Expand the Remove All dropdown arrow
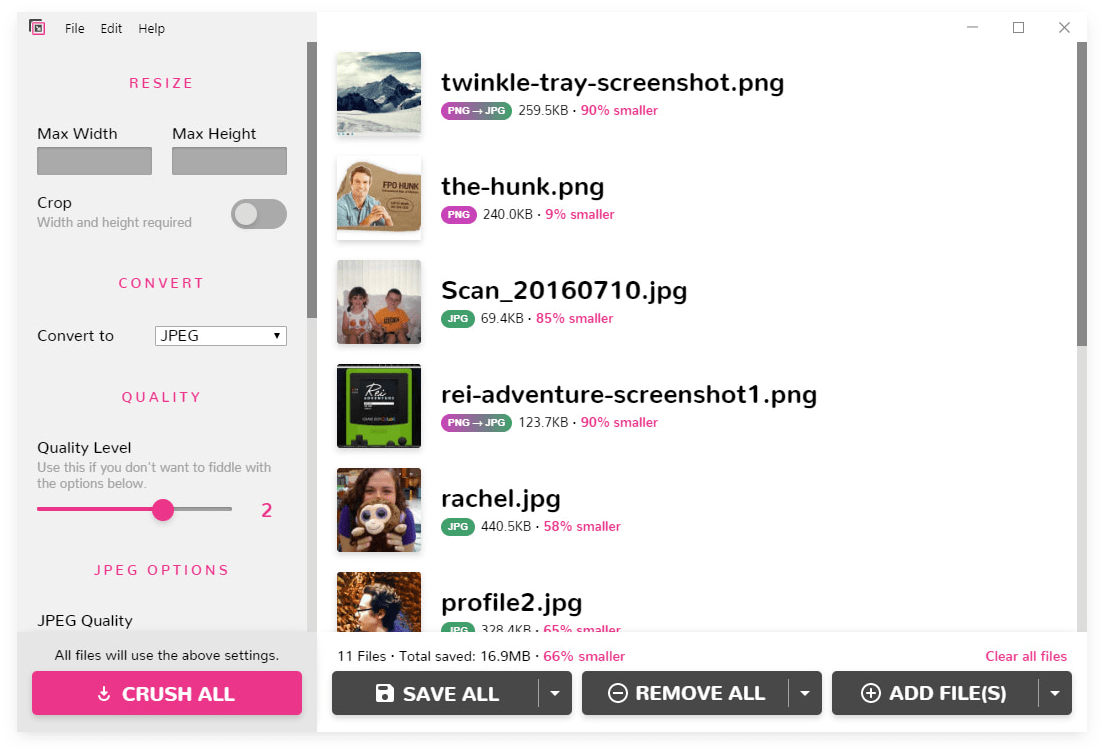This screenshot has width=1105, height=755. tap(805, 693)
